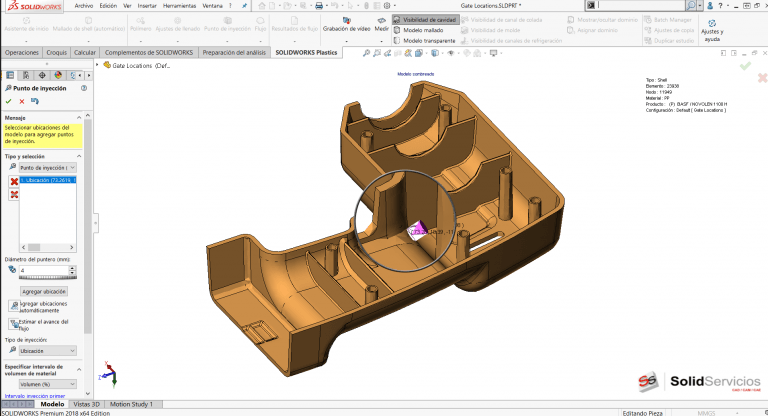Image resolution: width=768 pixels, height=416 pixels.
Task: Confirm injection point with green checkmark
Action: 9,101
